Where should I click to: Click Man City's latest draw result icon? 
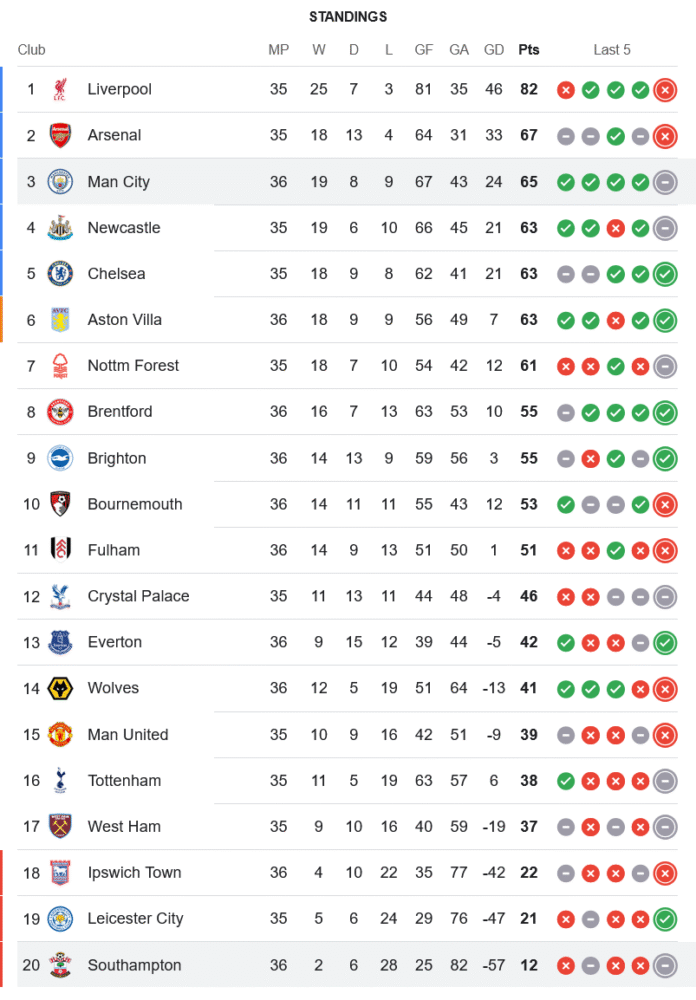click(665, 182)
